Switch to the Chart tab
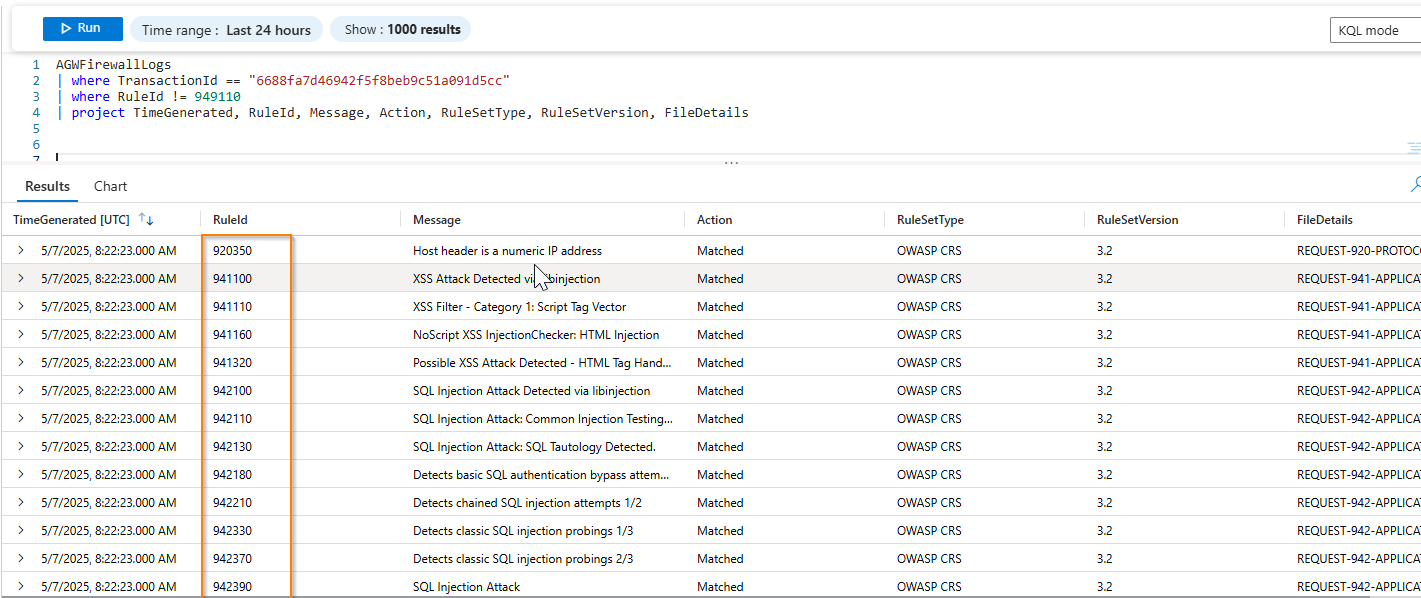The height and width of the screenshot is (598, 1421). tap(110, 186)
